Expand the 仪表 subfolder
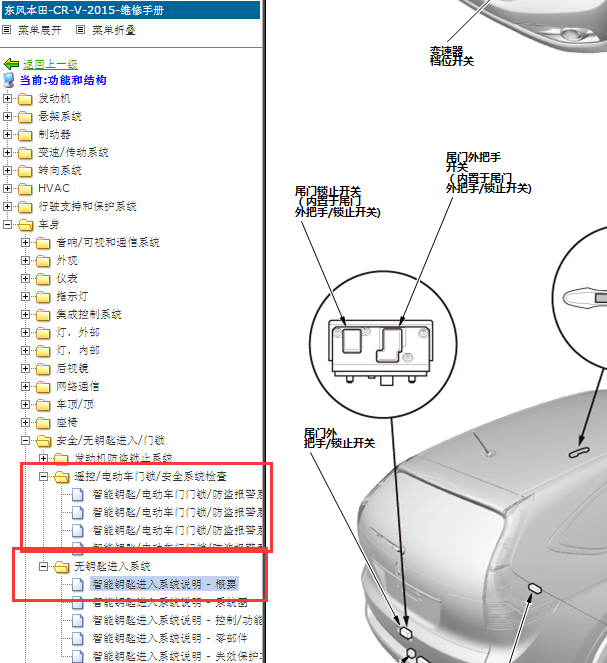 tap(25, 278)
